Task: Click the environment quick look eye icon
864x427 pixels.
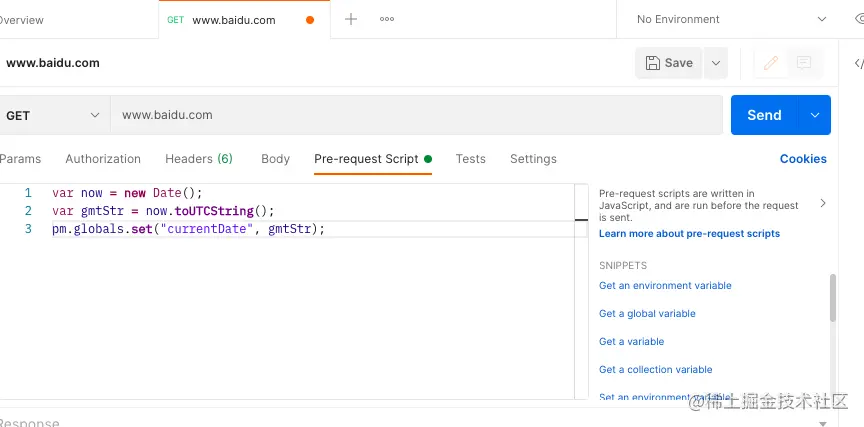Action: 859,19
